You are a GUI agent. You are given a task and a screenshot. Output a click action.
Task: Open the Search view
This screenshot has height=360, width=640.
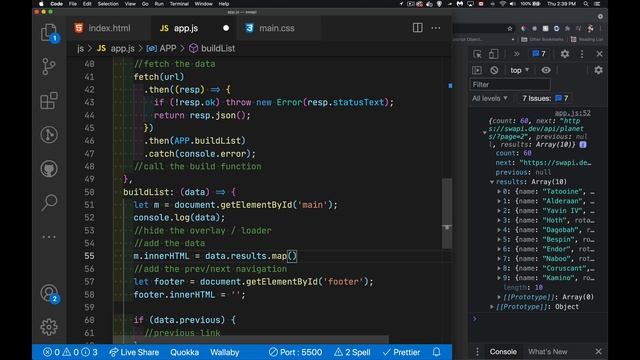tap(49, 202)
